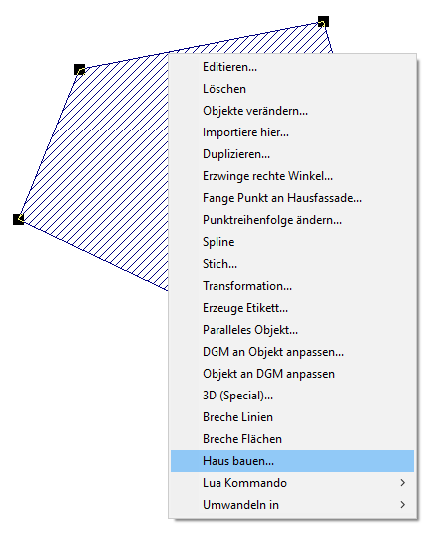The width and height of the screenshot is (435, 534).
Task: Select DGM an Objekt anpassen...
Action: 292,351
